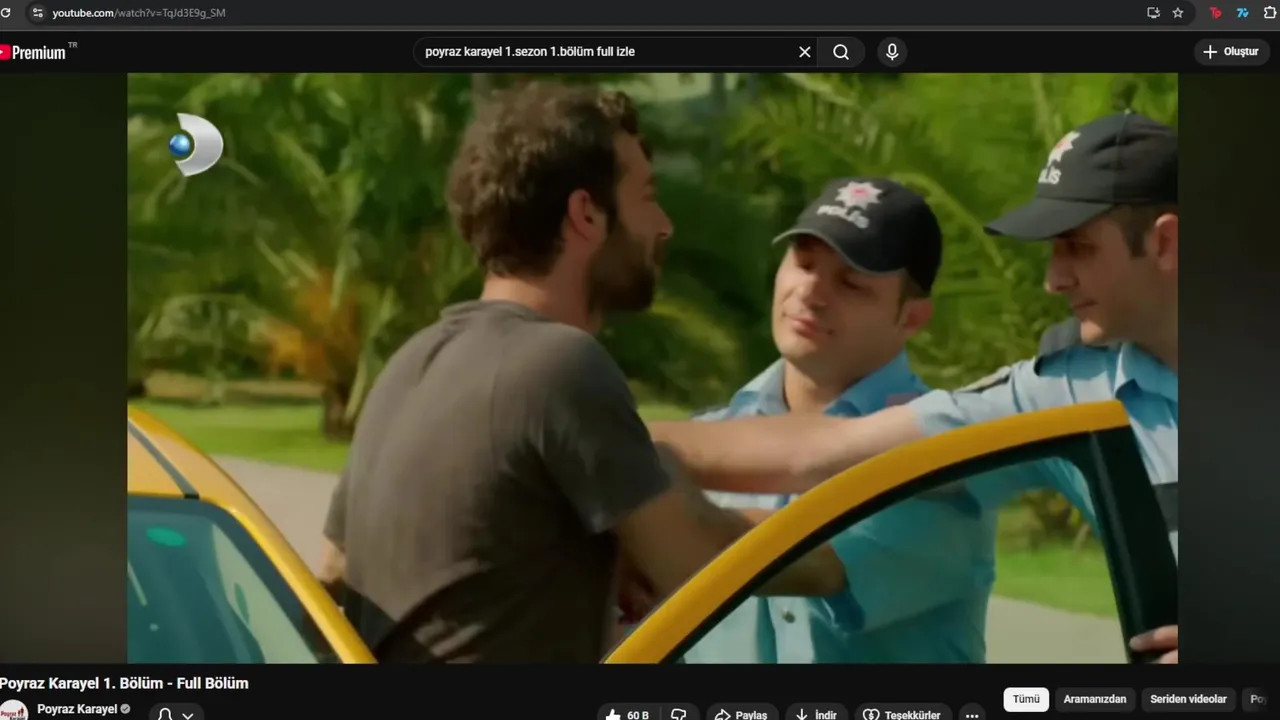Open the notification bell subscription dropdown
Viewport: 1280px width, 720px height.
(175, 714)
